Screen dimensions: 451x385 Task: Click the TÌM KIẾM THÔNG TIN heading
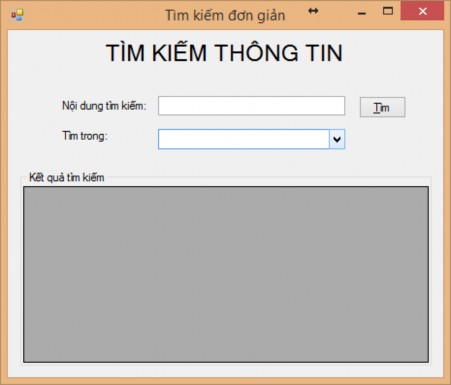tap(224, 53)
